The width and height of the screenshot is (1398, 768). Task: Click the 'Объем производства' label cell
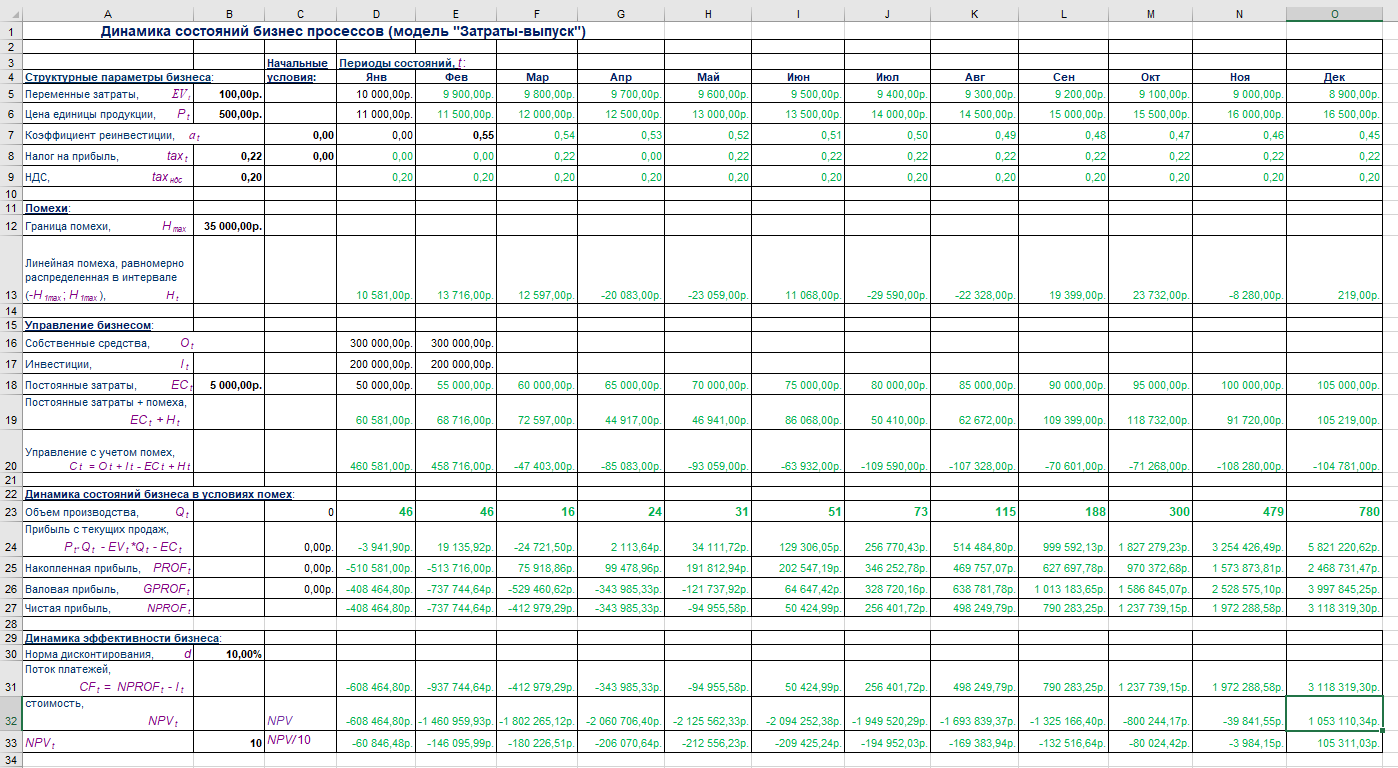pos(106,511)
